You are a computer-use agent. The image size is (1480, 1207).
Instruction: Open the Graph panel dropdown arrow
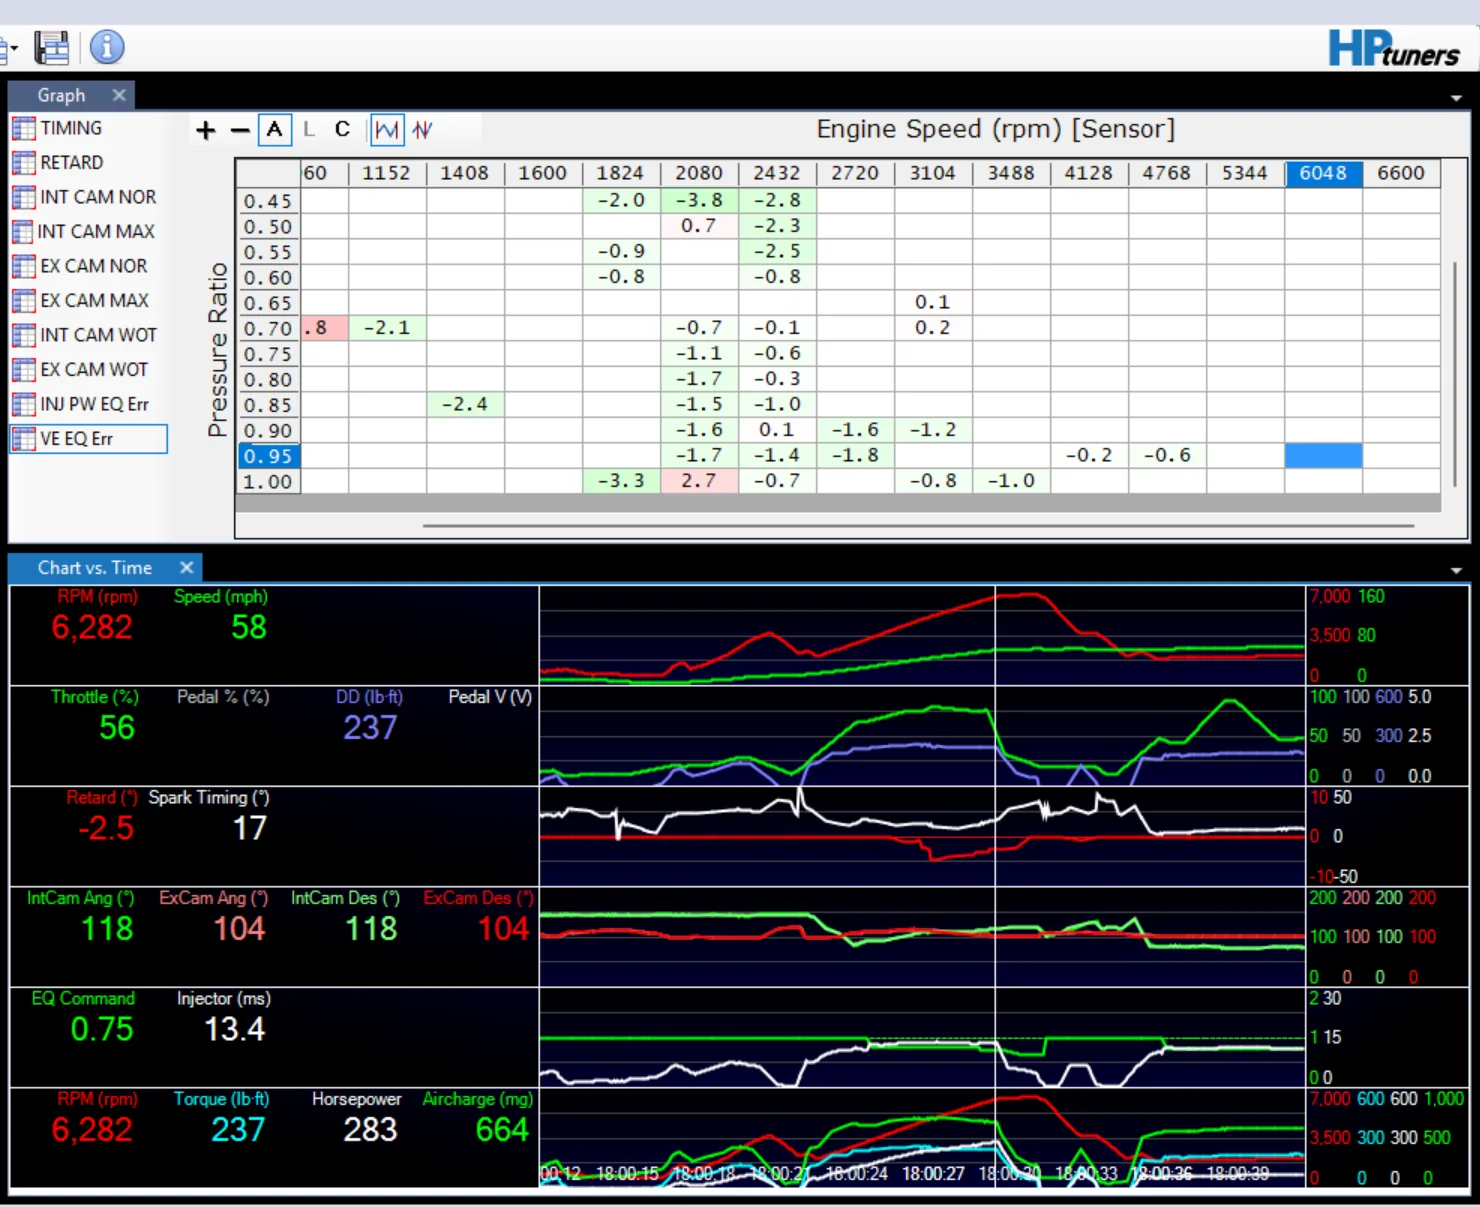click(x=1456, y=98)
